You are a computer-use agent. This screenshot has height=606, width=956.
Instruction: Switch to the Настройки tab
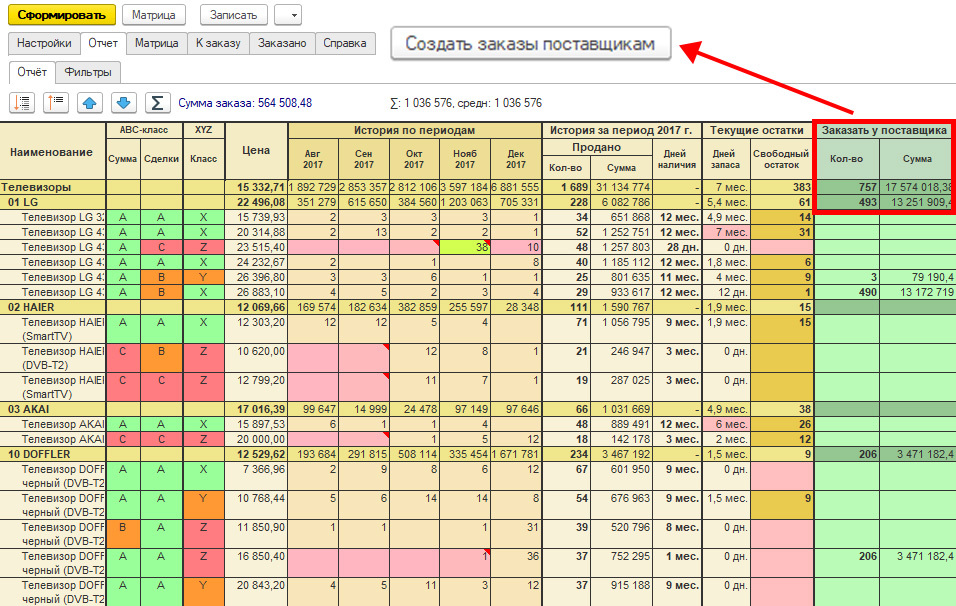point(44,43)
